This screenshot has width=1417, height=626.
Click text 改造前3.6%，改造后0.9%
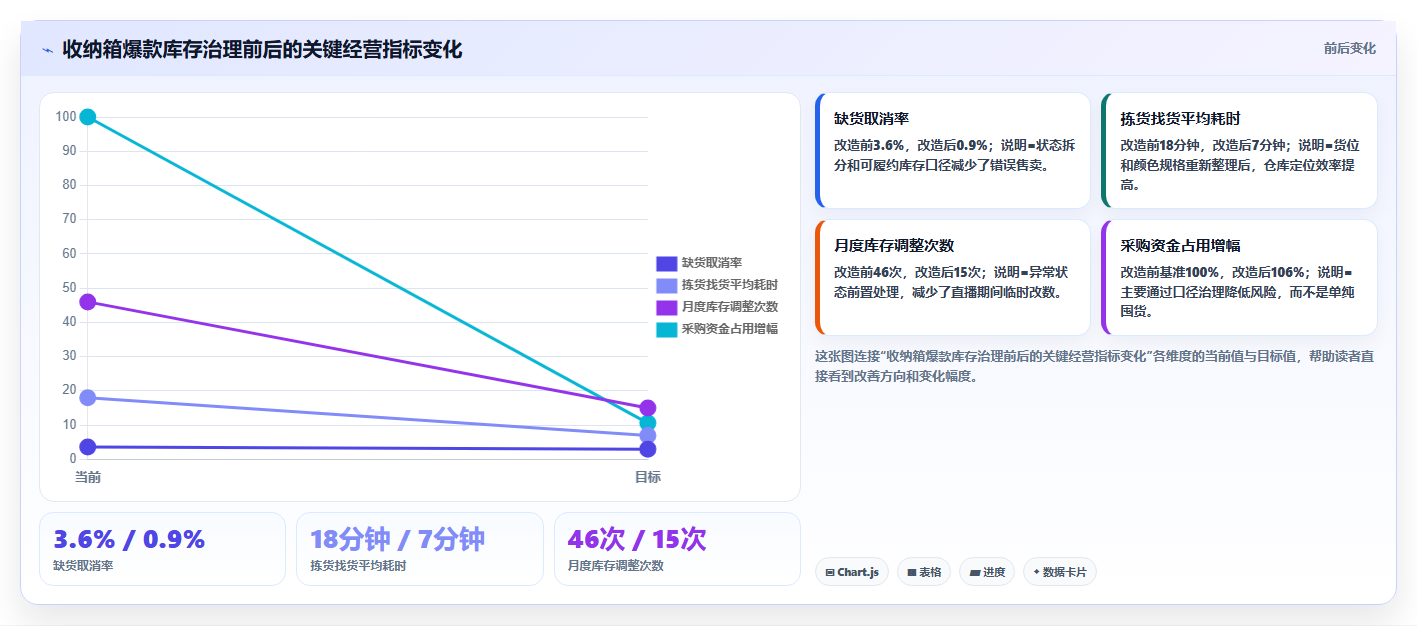(911, 145)
